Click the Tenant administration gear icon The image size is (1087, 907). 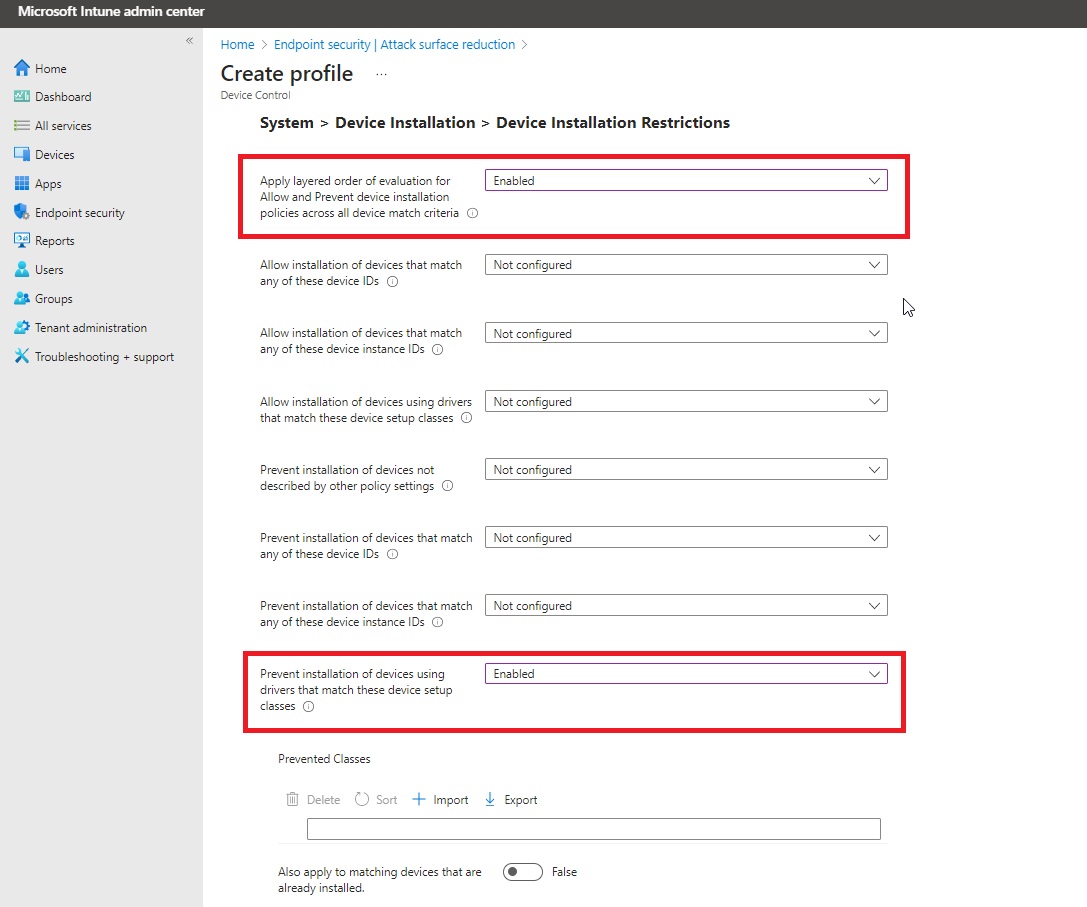tap(22, 327)
